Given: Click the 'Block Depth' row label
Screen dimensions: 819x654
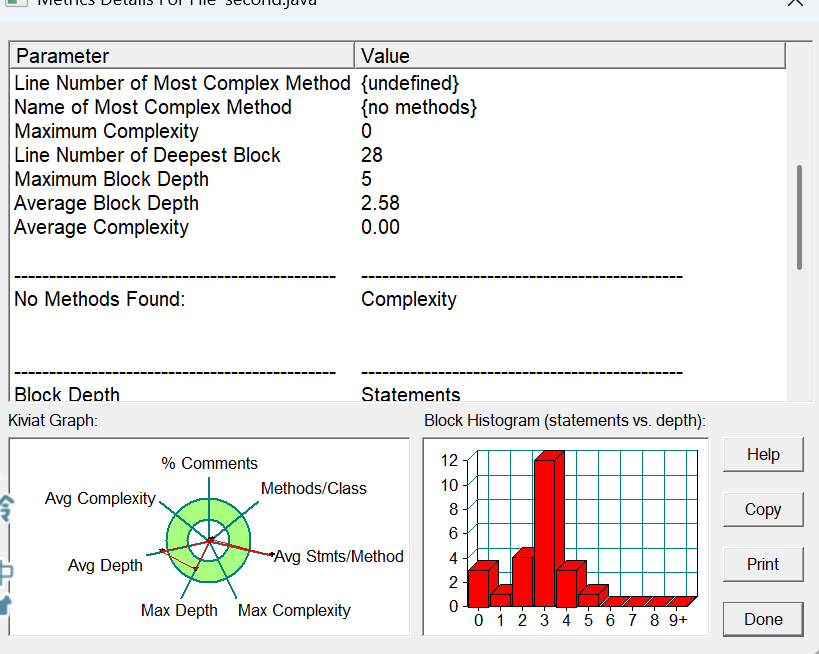Looking at the screenshot, I should click(x=67, y=394).
